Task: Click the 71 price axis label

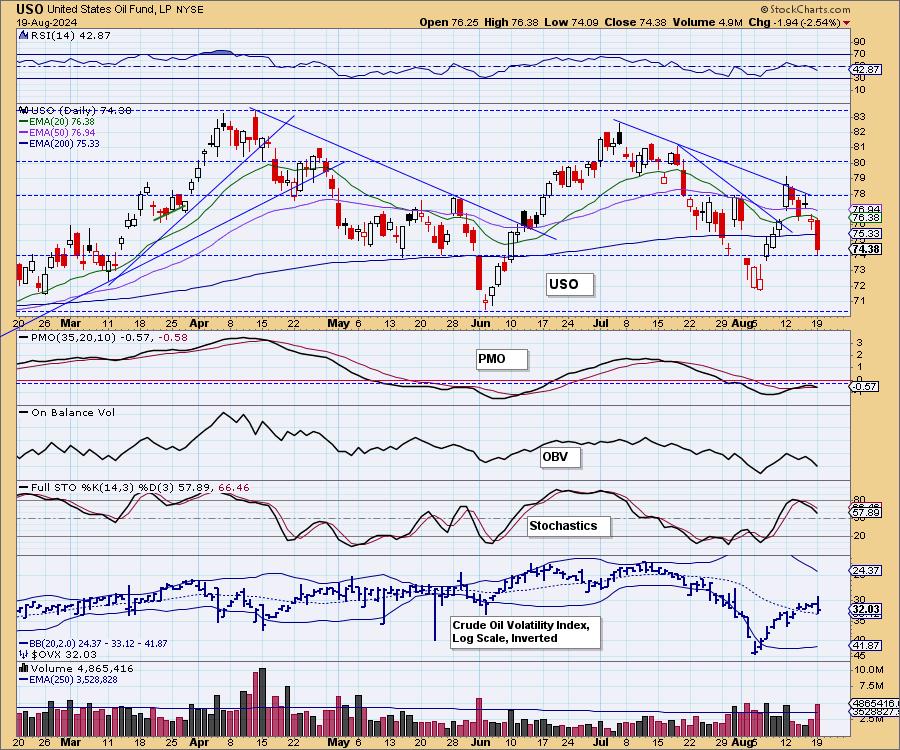Action: coord(859,301)
